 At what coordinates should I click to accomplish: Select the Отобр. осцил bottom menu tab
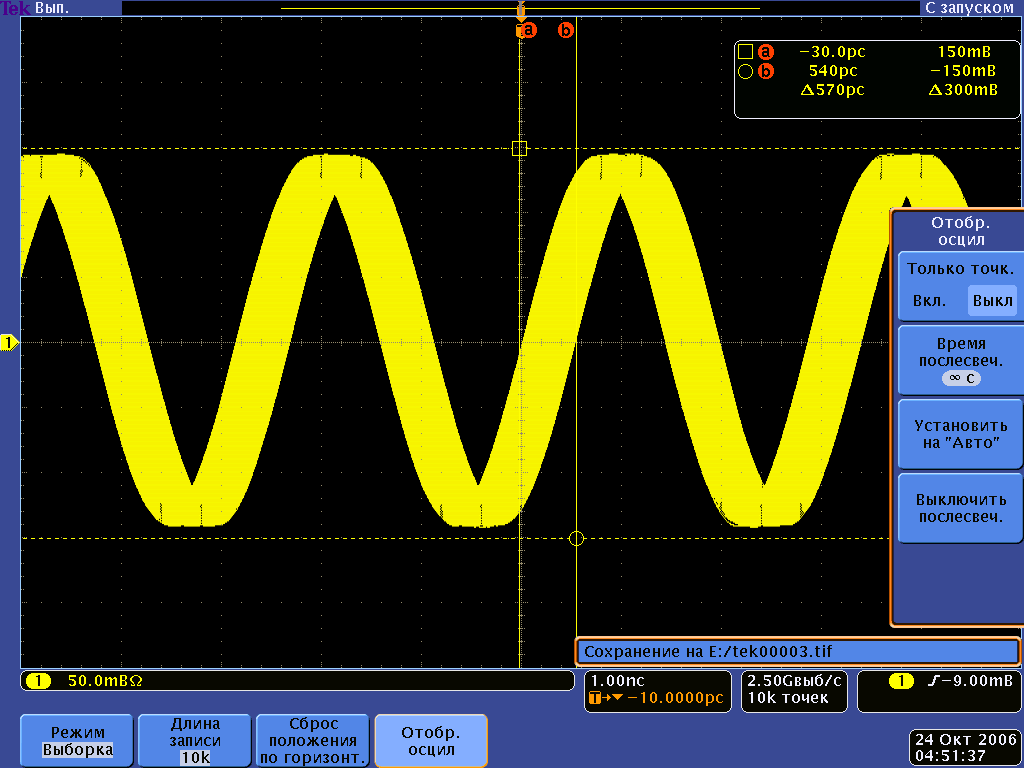click(x=430, y=740)
